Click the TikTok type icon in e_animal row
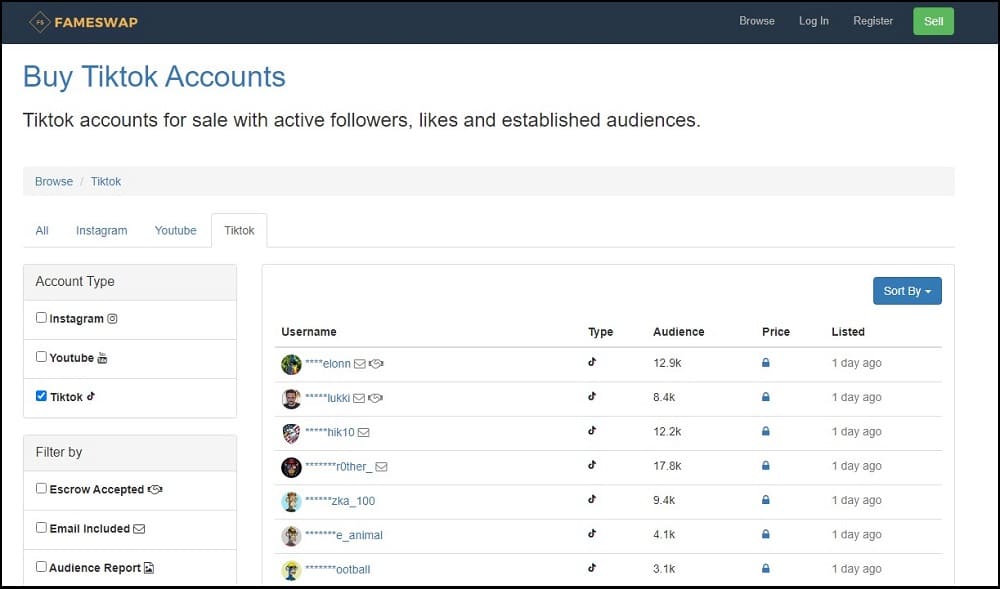This screenshot has height=589, width=1000. (x=592, y=534)
